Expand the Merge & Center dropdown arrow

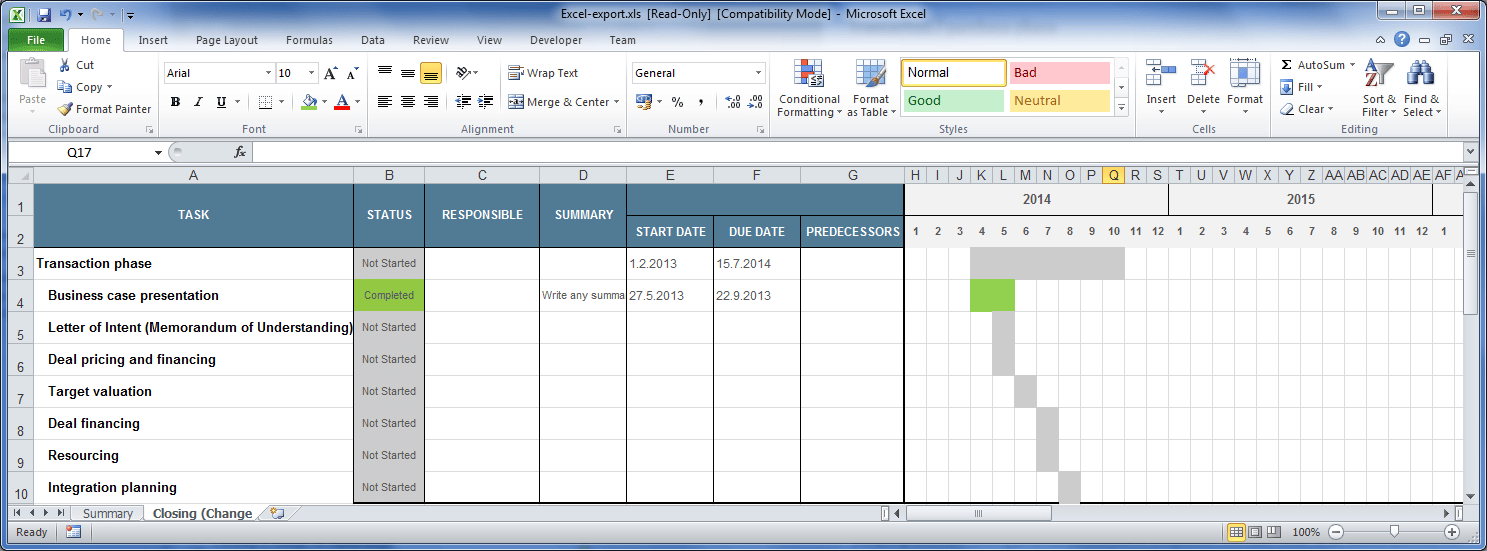617,102
